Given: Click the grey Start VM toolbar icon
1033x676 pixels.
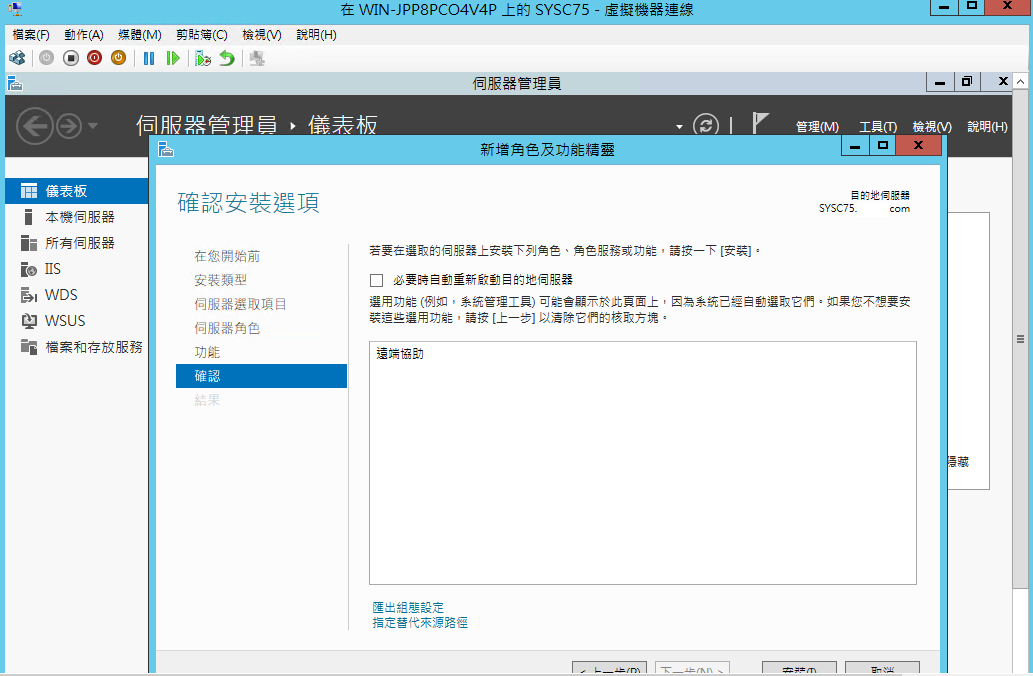Looking at the screenshot, I should (46, 59).
